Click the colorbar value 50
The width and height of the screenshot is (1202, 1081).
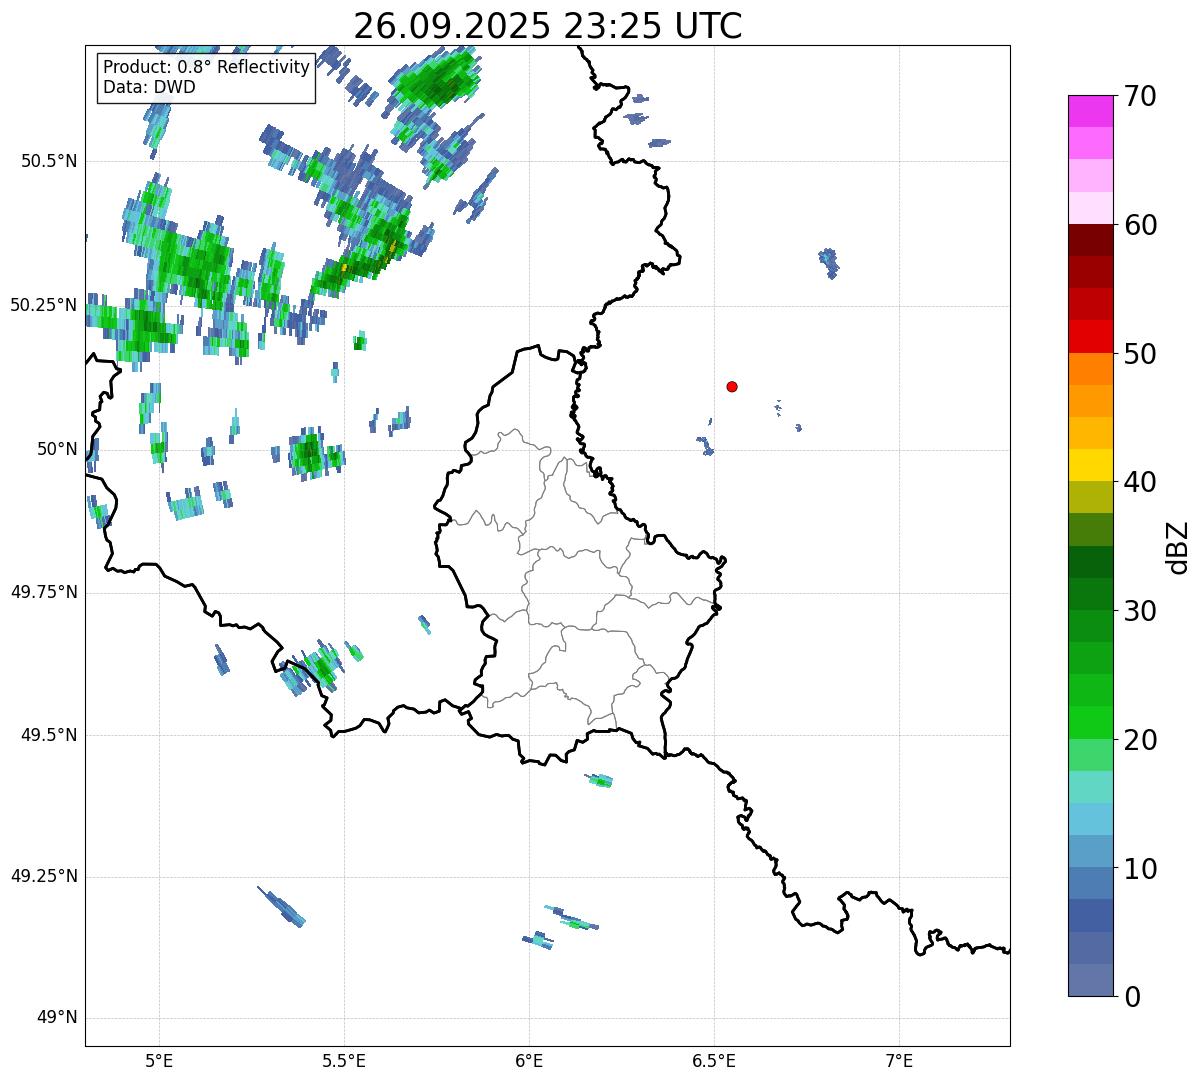(1140, 354)
